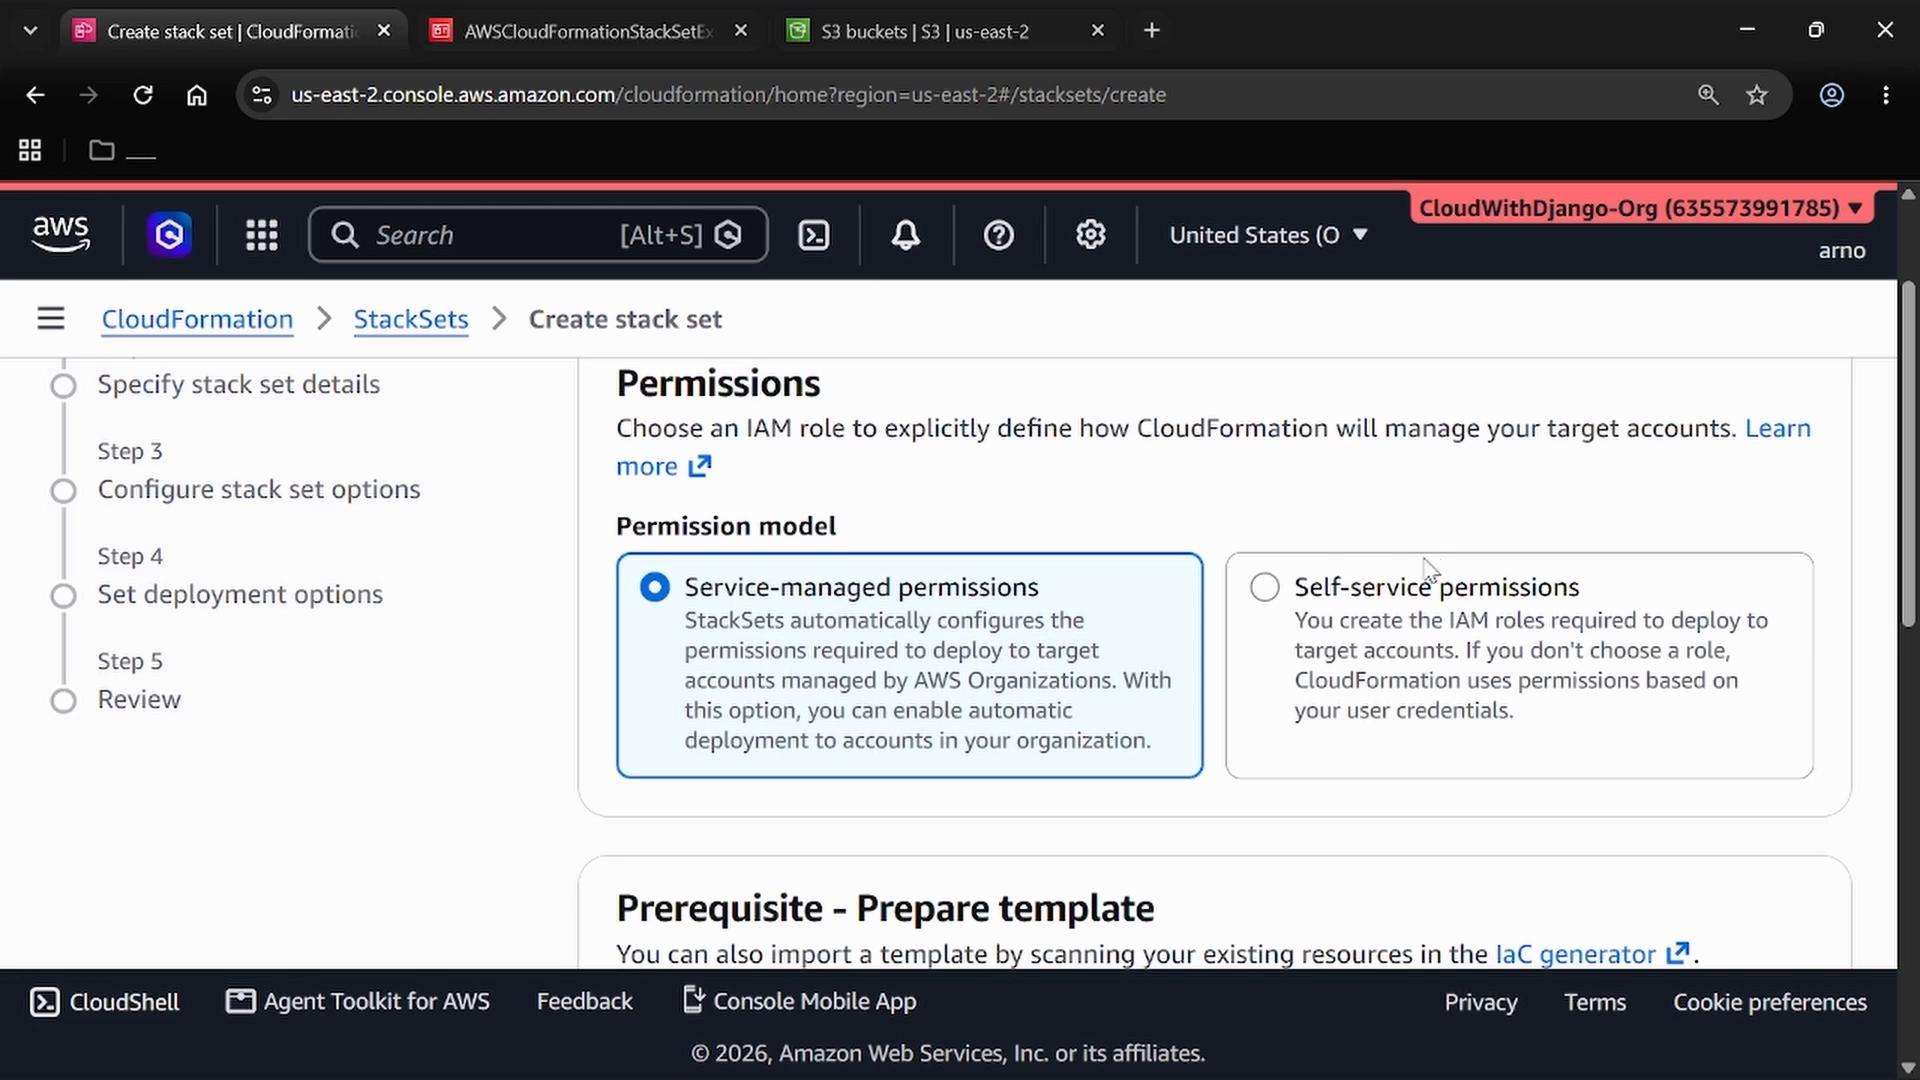Close the S3 buckets tab
Viewport: 1920px width, 1080px height.
coord(1098,31)
